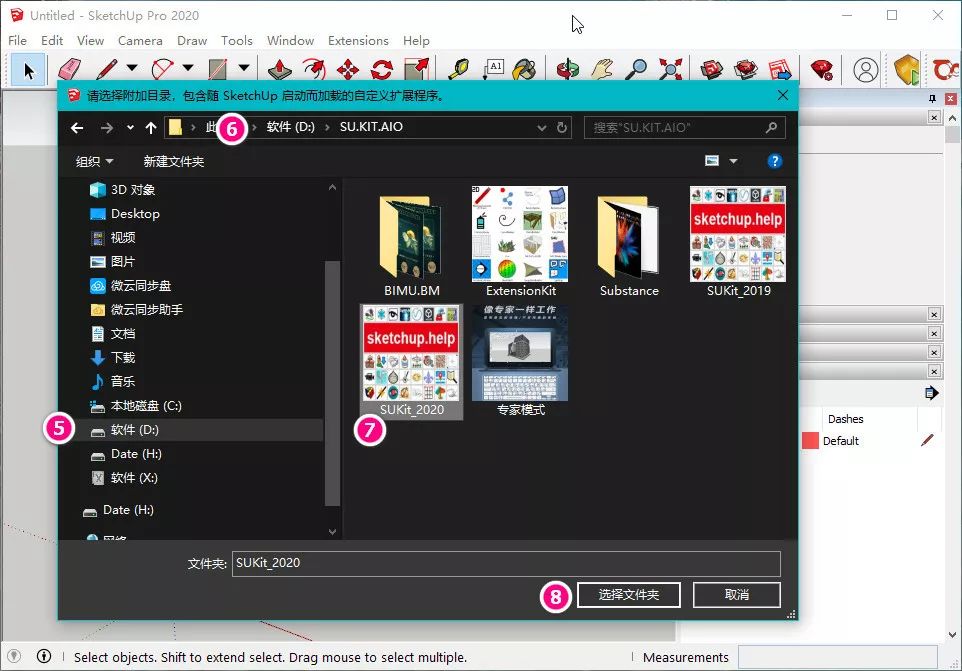Click the red Default tag color swatch
The height and width of the screenshot is (671, 962).
pos(810,440)
